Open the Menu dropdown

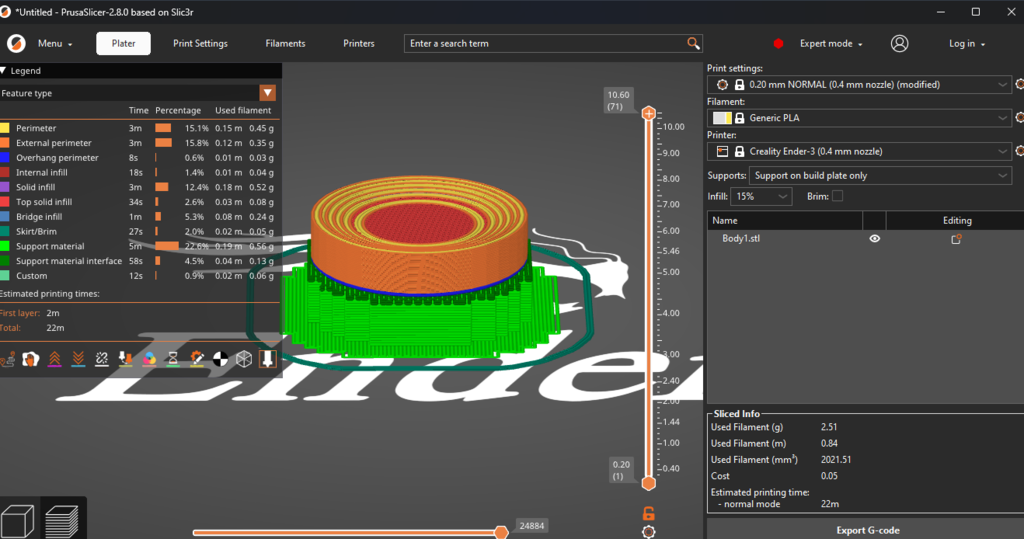[x=55, y=44]
